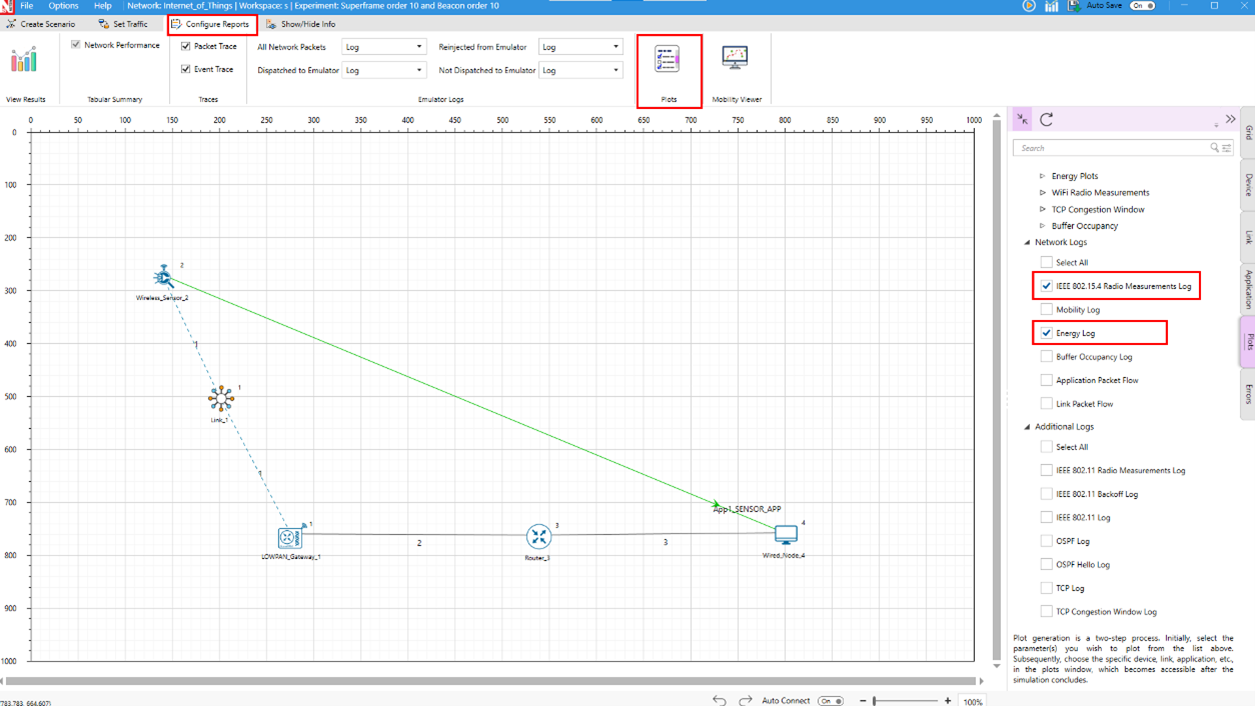The image size is (1255, 706).
Task: Switch to the Device side tab
Action: pyautogui.click(x=1248, y=185)
